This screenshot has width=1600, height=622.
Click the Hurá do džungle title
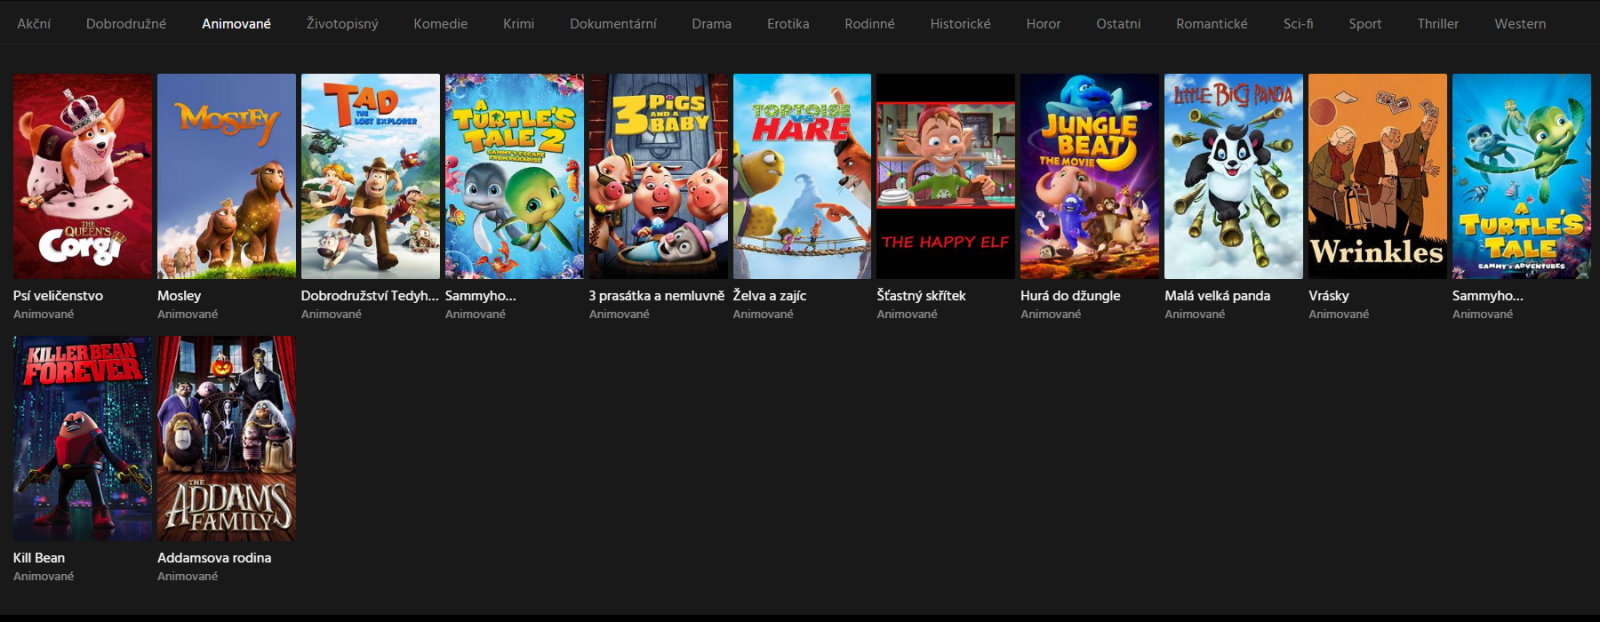[x=1071, y=296]
